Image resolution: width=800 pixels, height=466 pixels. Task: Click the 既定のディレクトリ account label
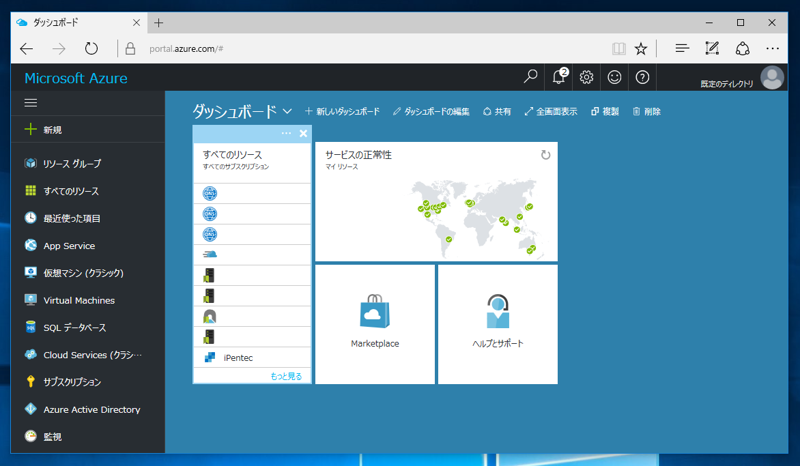[x=727, y=84]
